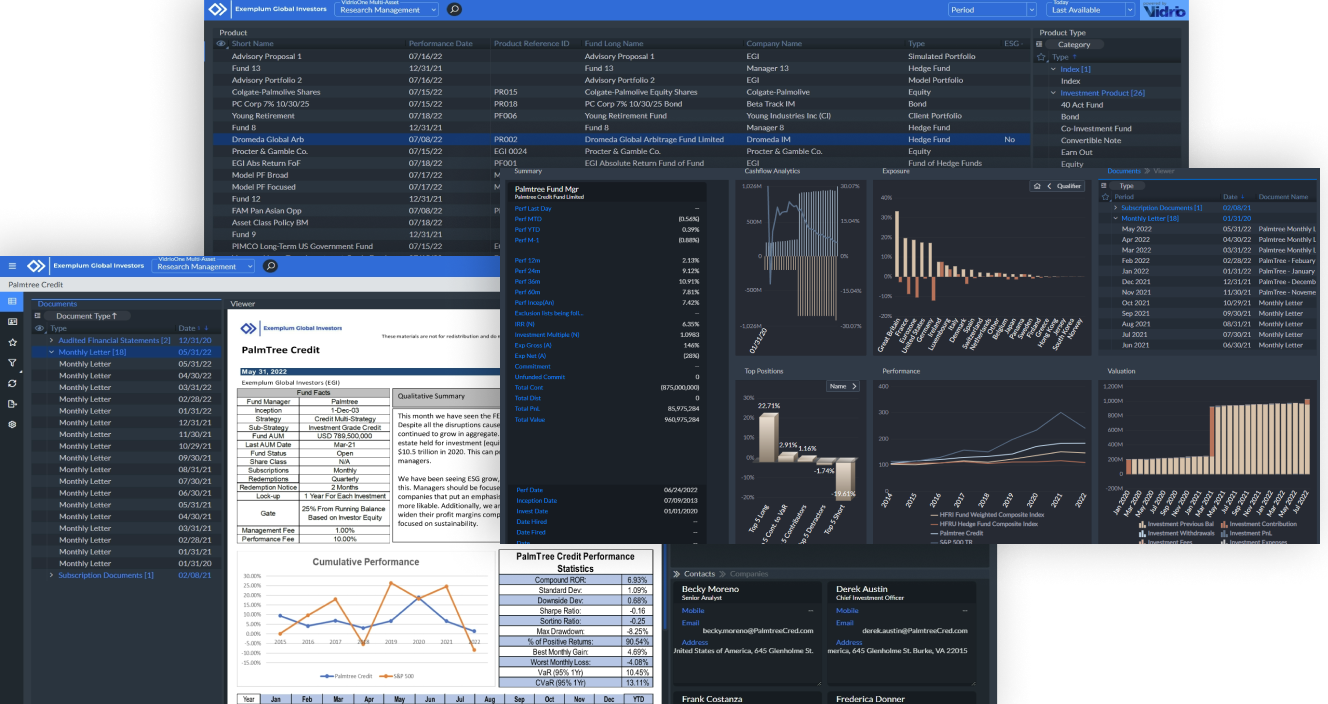Select Colgate-Palmolive Shares row
Viewport: 1328px width, 704px height.
[x=620, y=92]
